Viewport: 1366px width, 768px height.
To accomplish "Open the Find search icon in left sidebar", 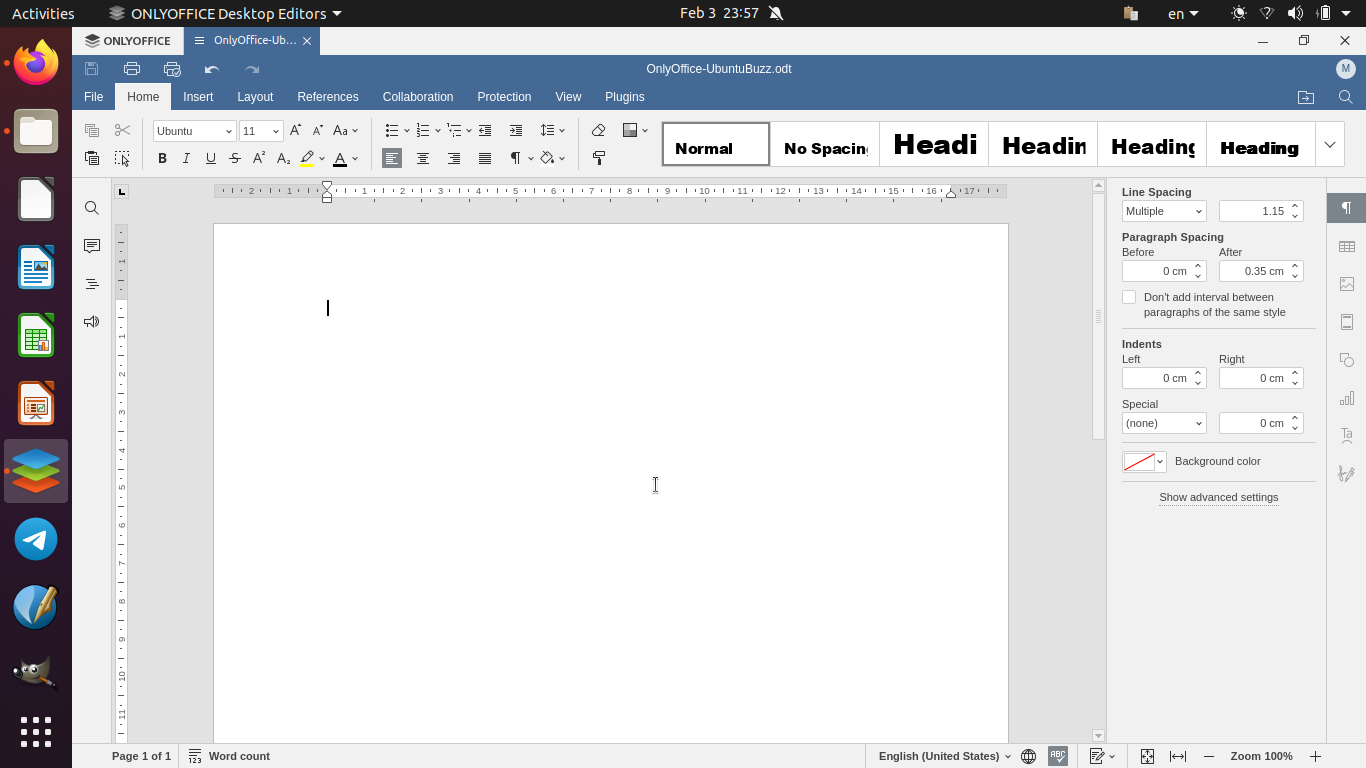I will (x=92, y=208).
